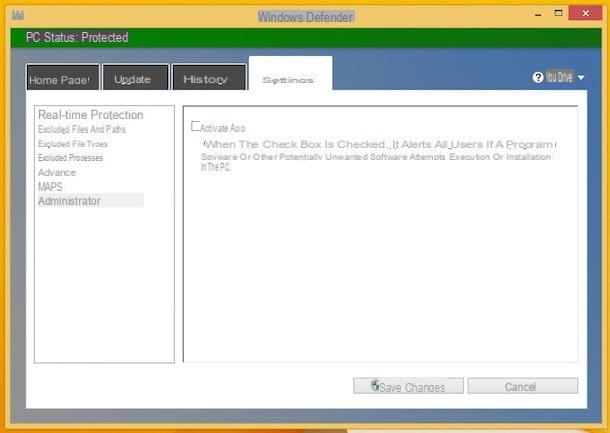
Task: Open the MAPS settings entry
Action: (50, 187)
